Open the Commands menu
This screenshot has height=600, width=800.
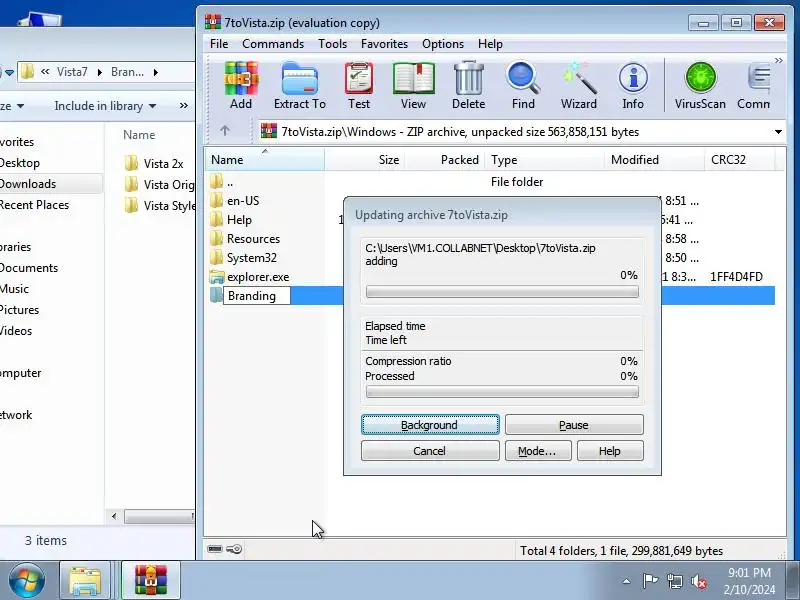tap(273, 44)
